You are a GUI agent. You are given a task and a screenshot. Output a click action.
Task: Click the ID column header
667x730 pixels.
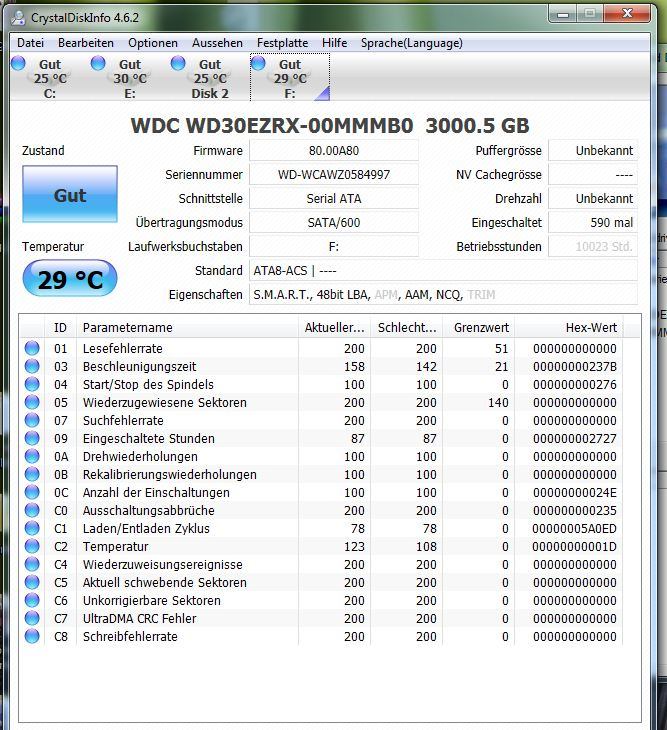click(x=61, y=328)
